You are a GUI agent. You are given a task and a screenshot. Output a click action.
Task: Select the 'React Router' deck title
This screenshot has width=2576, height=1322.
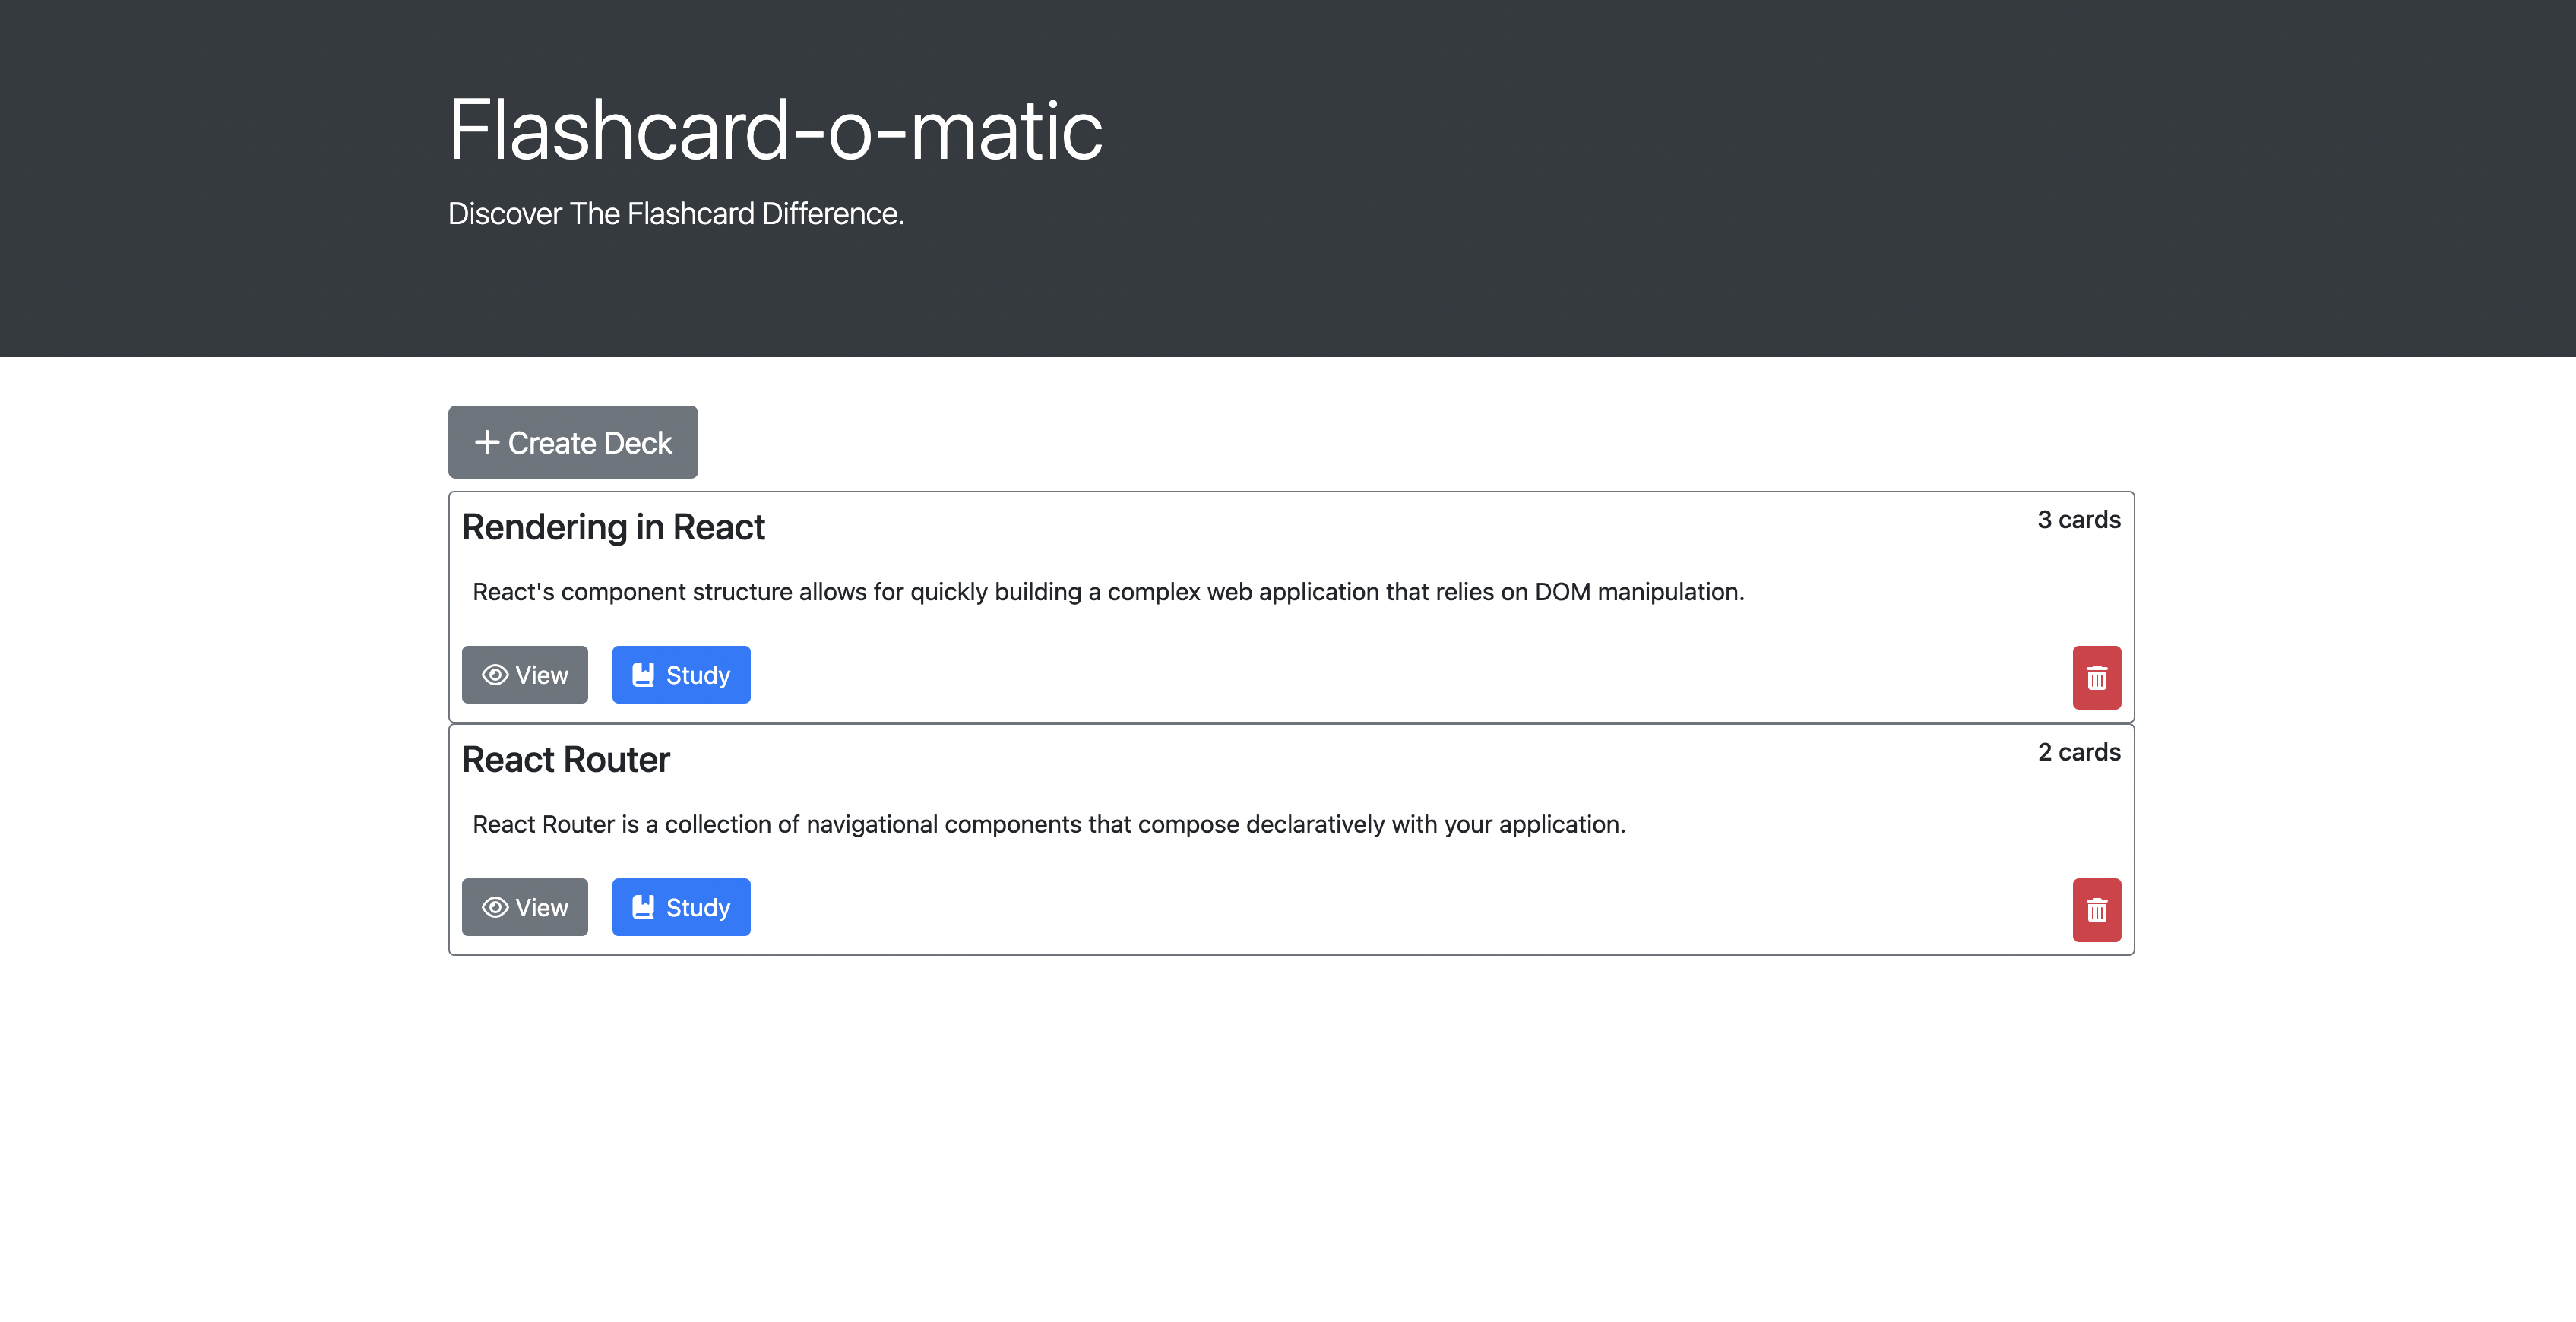click(566, 760)
